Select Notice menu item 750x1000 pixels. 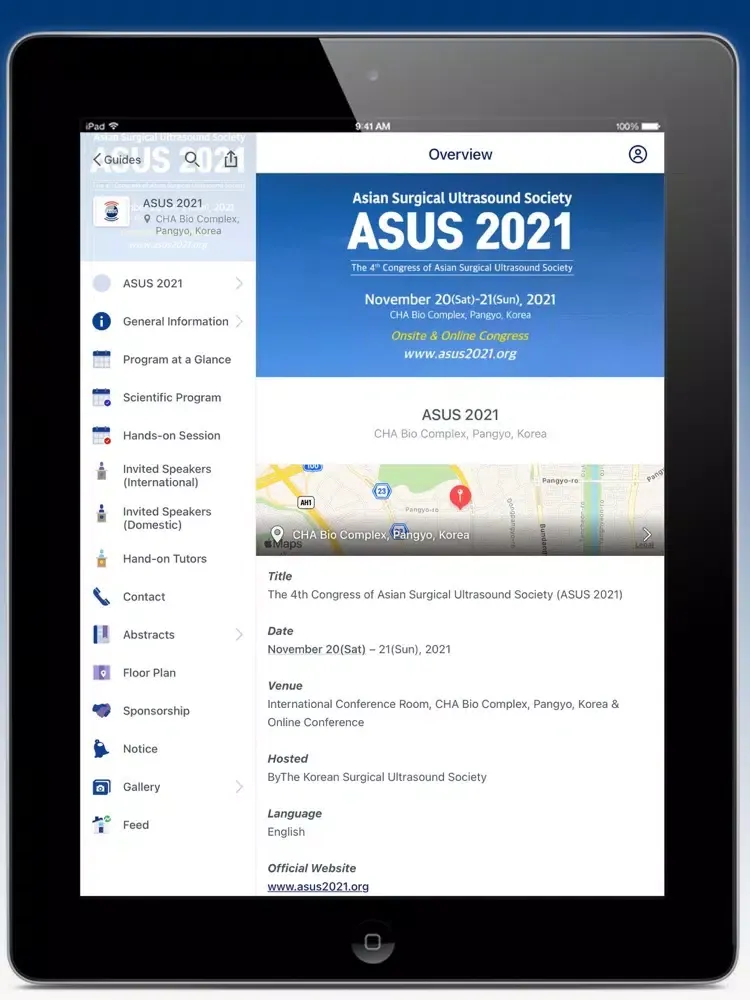pyautogui.click(x=168, y=749)
